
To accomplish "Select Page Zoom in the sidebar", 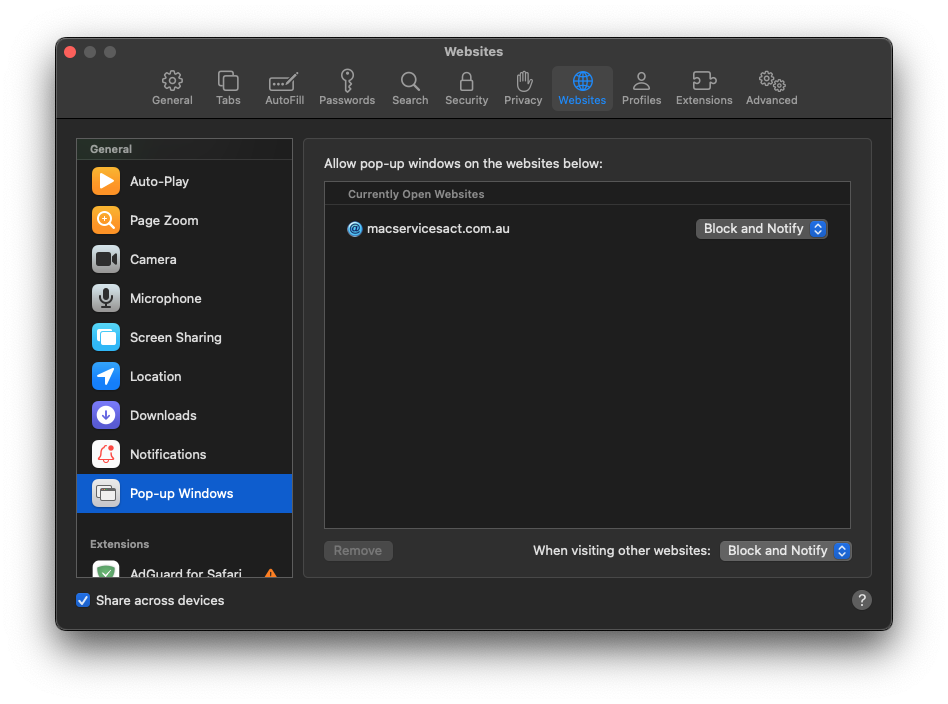I will click(164, 220).
